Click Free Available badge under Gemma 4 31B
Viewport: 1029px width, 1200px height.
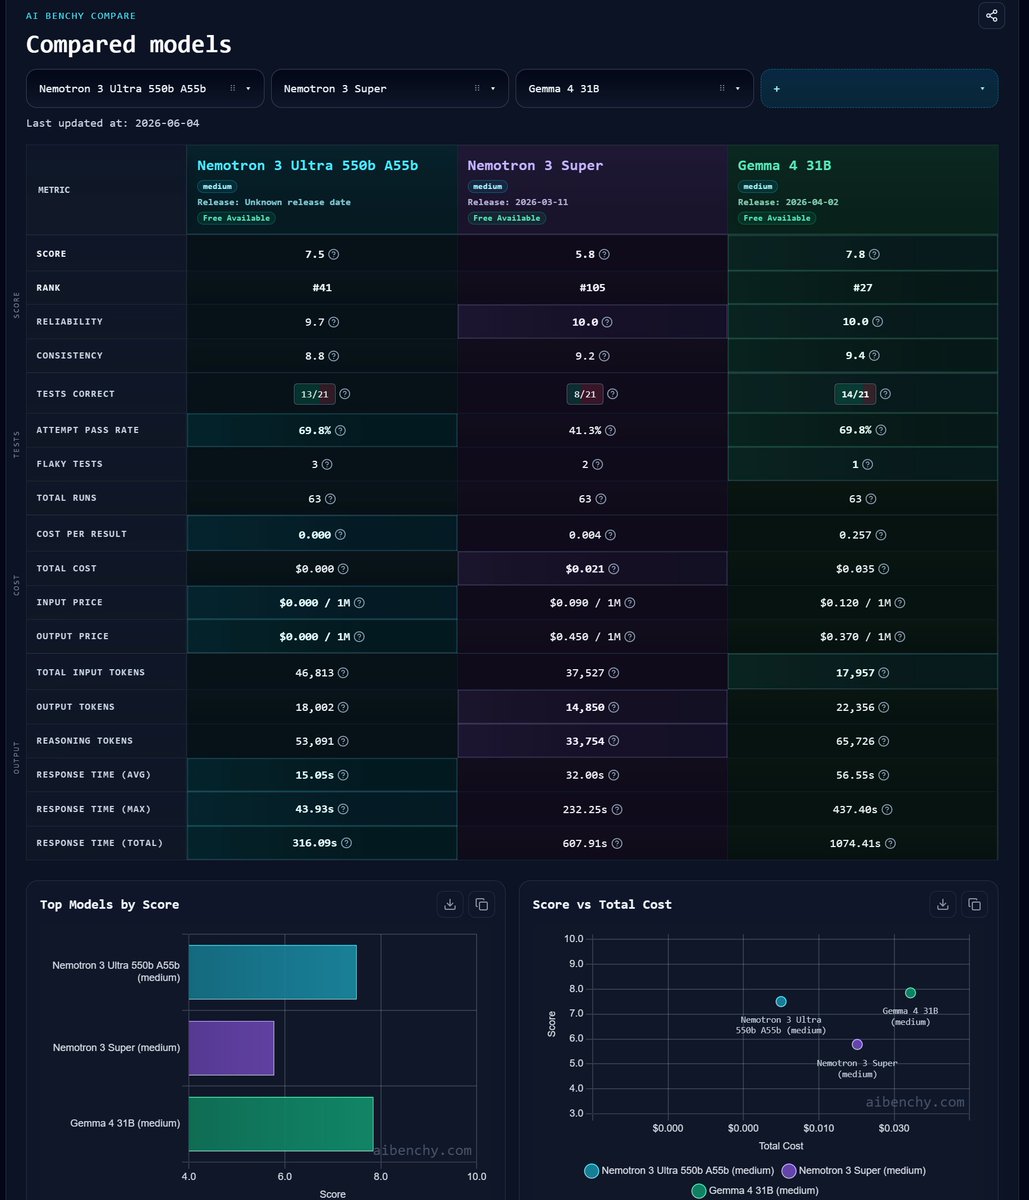775,218
